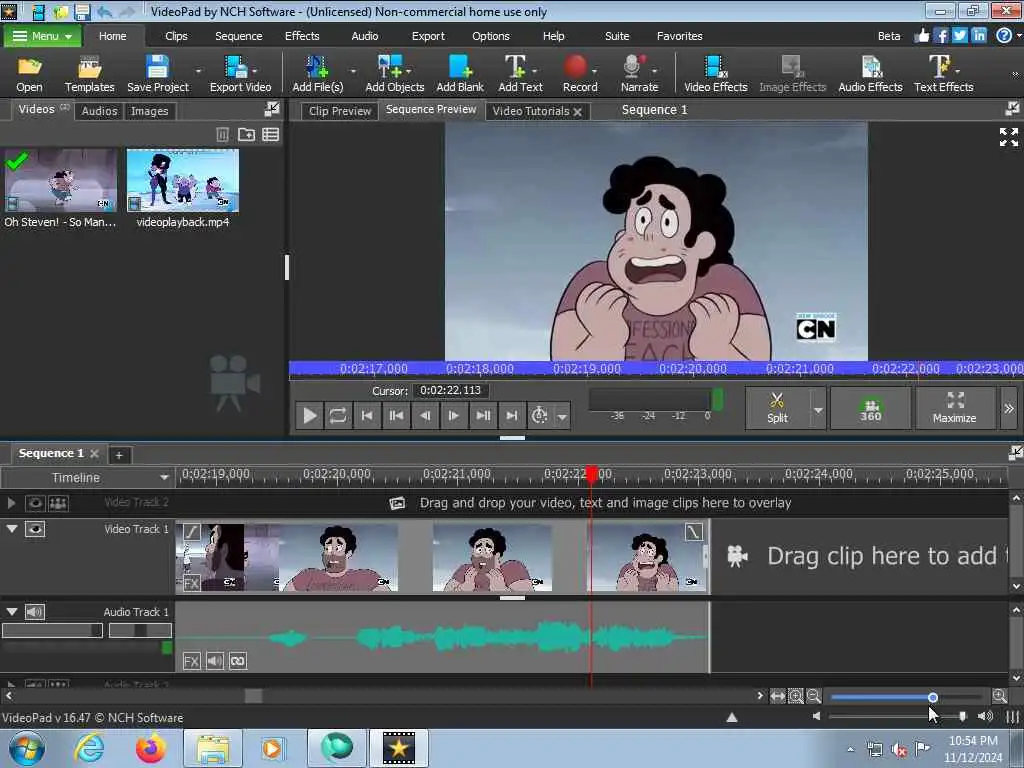Zoom timeline to fit with the arrows icon
This screenshot has width=1024, height=768.
[x=777, y=696]
